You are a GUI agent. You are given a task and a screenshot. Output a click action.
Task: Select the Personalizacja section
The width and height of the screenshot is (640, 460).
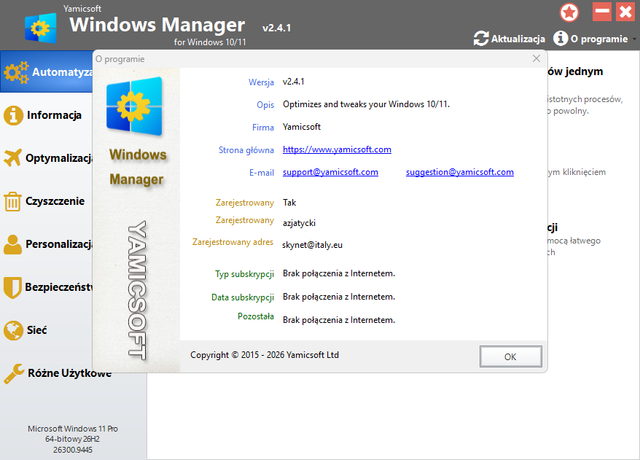(x=59, y=244)
